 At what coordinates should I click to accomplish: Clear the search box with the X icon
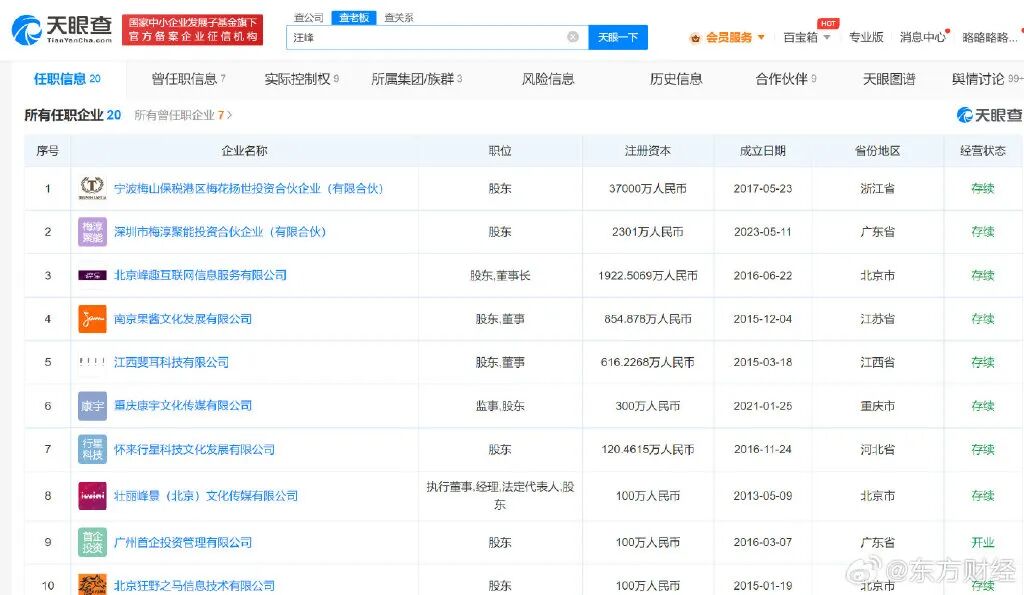[x=573, y=37]
